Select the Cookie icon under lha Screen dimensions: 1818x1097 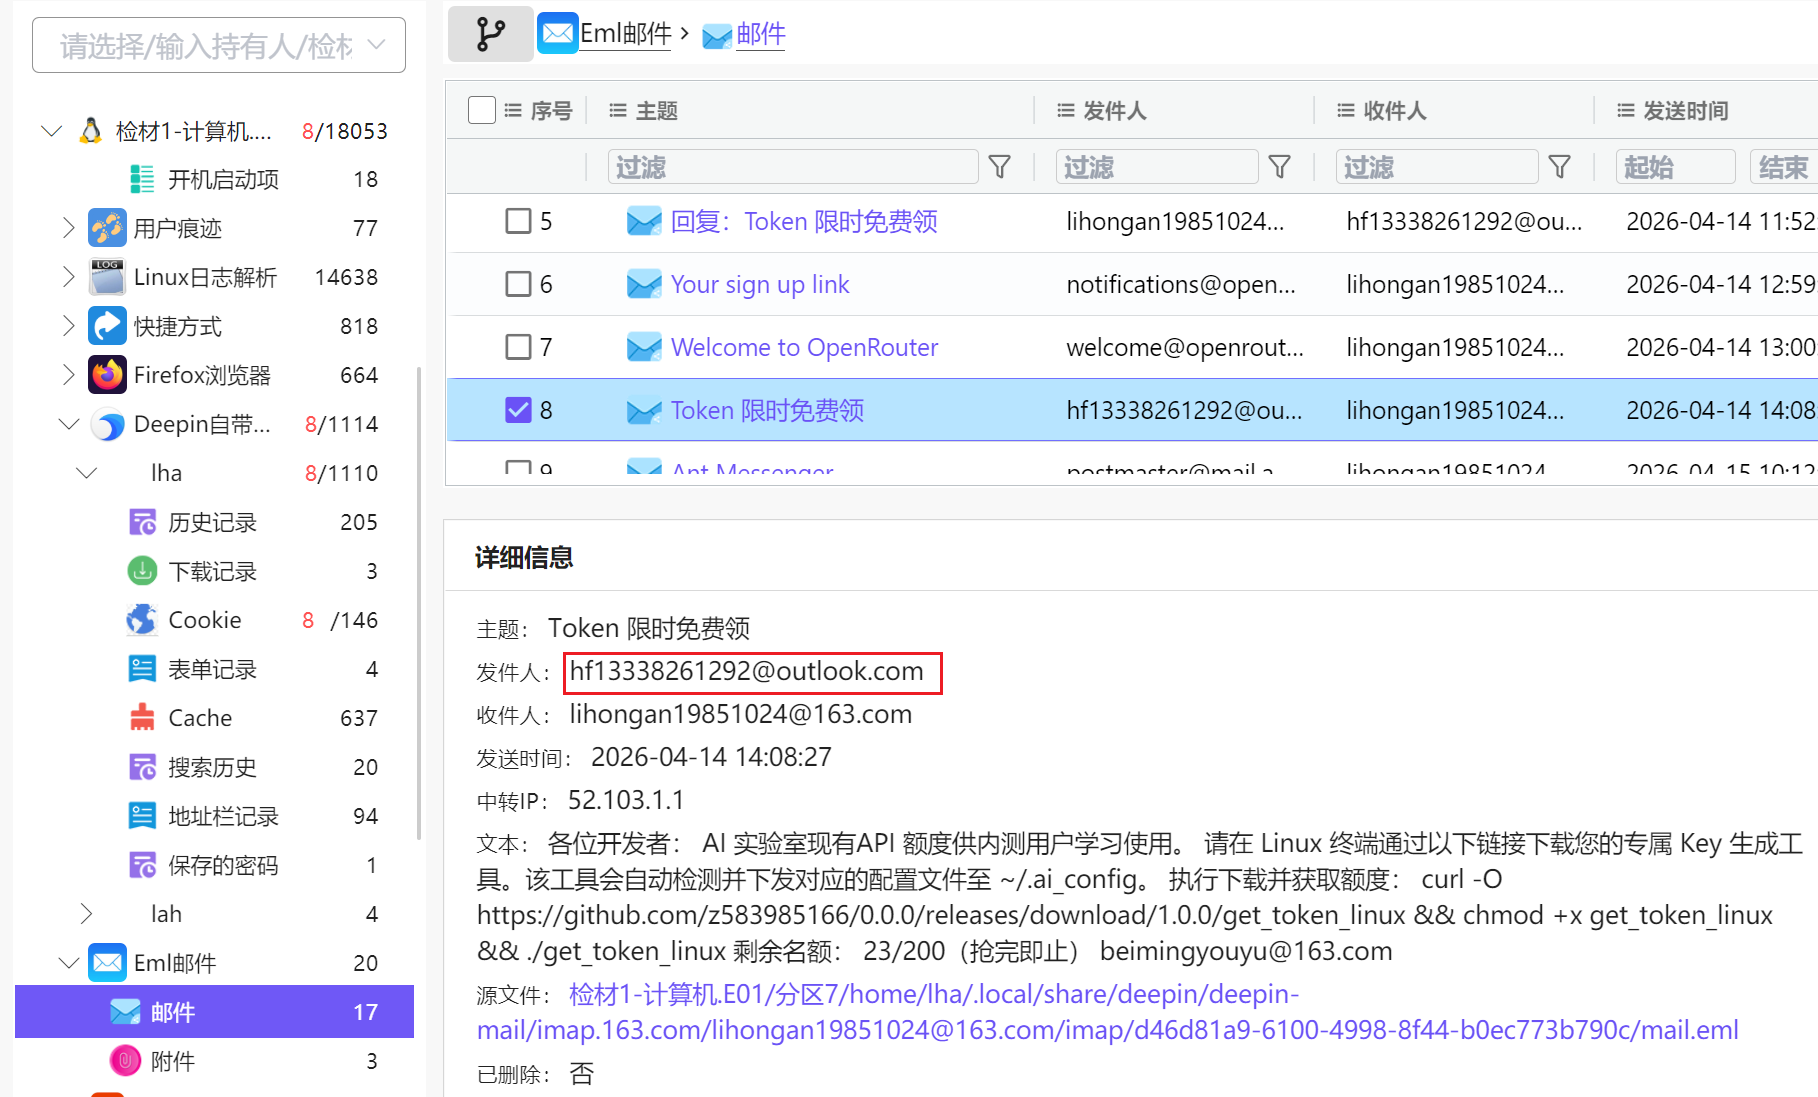(x=142, y=620)
